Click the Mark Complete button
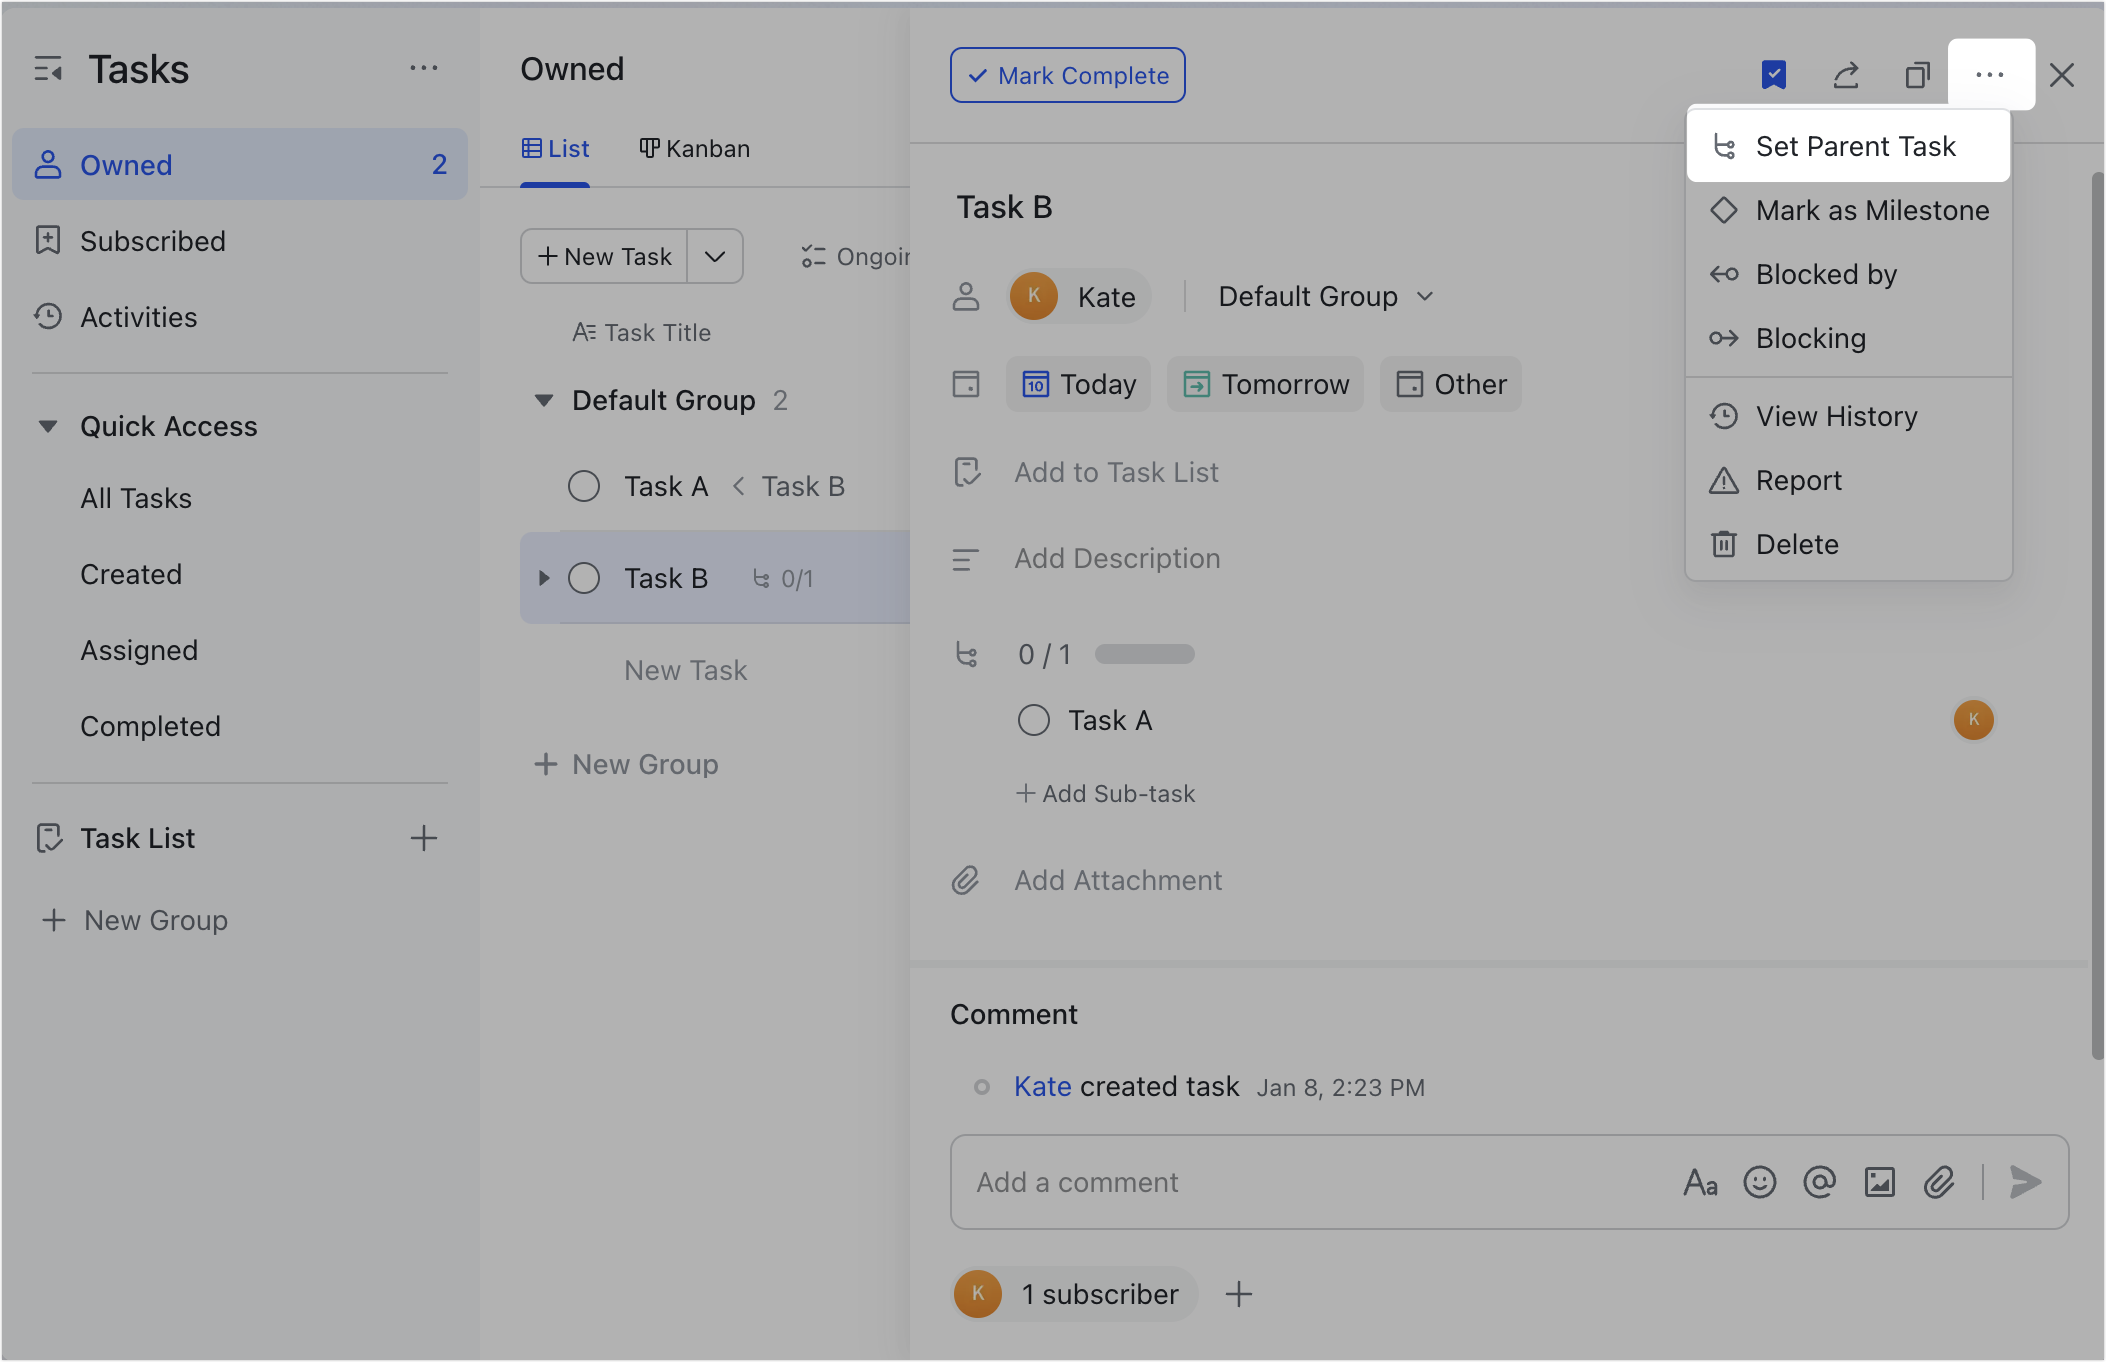Viewport: 2106px width, 1362px height. [x=1066, y=75]
